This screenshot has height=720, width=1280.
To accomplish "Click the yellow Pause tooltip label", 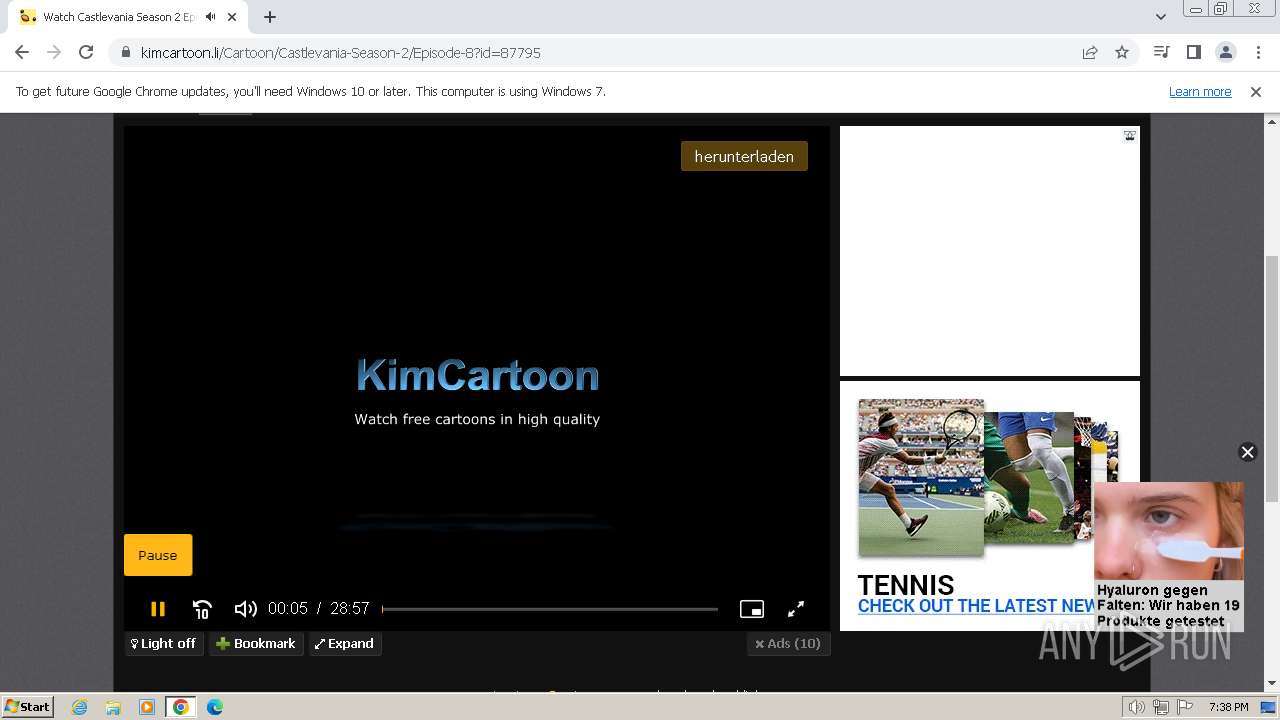I will [x=157, y=555].
